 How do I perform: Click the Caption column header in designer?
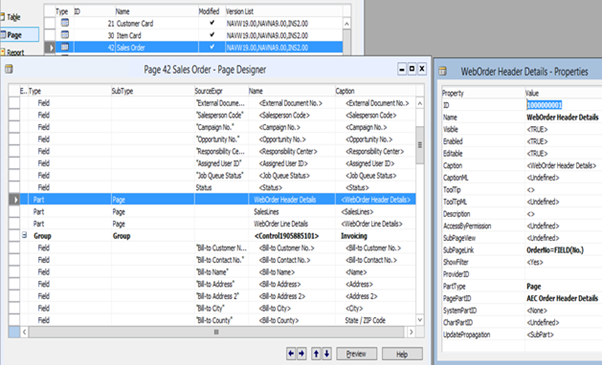375,91
